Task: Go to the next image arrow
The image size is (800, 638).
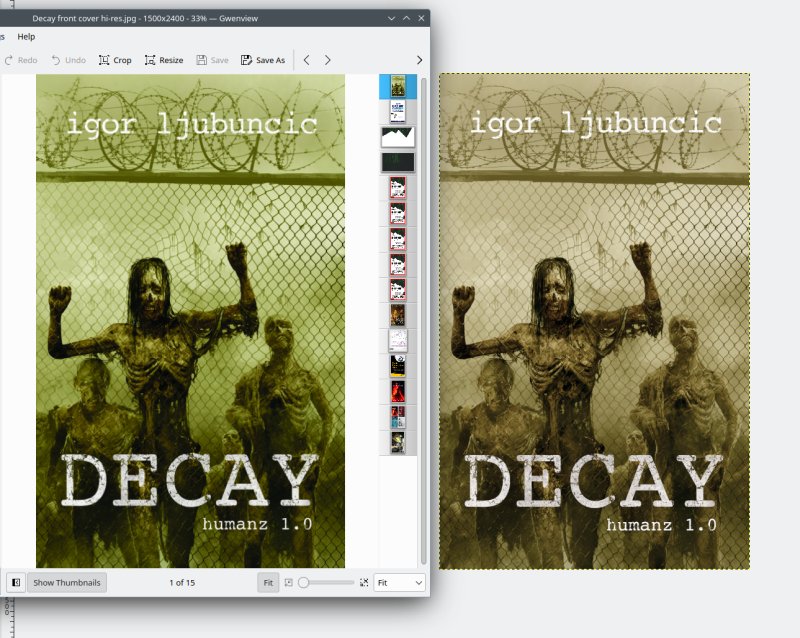Action: click(328, 60)
